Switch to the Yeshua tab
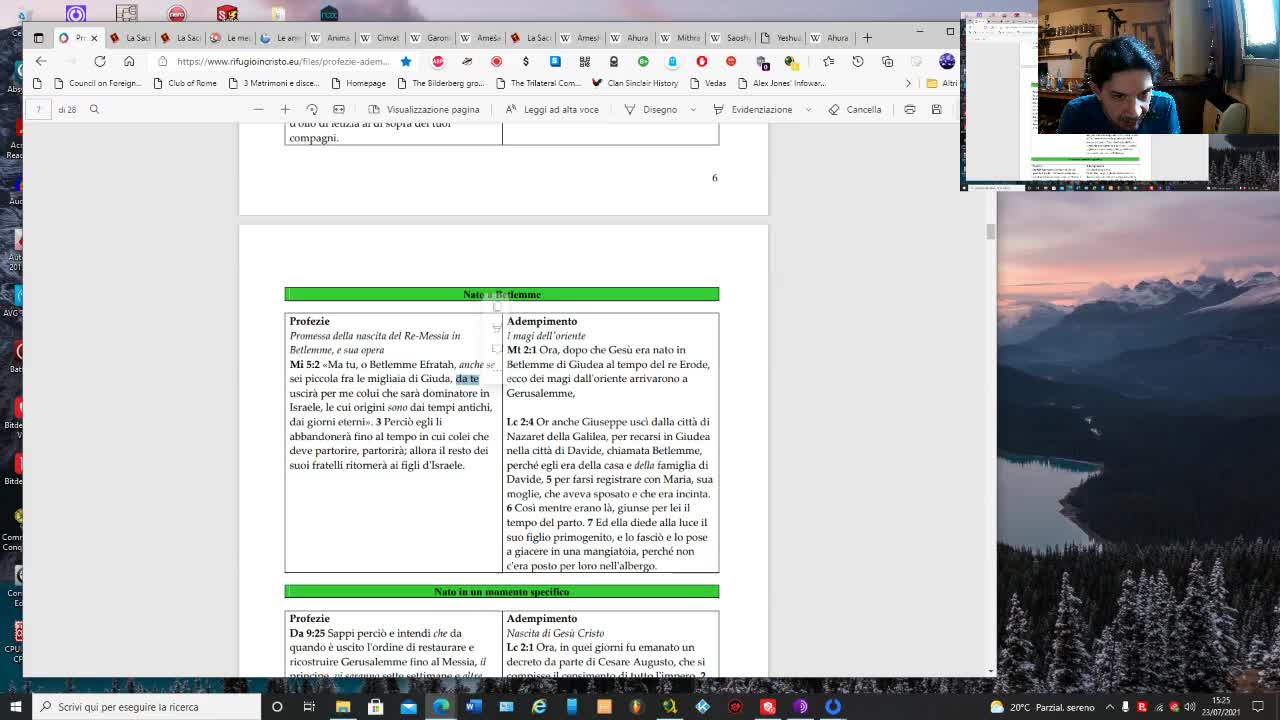 781,38
